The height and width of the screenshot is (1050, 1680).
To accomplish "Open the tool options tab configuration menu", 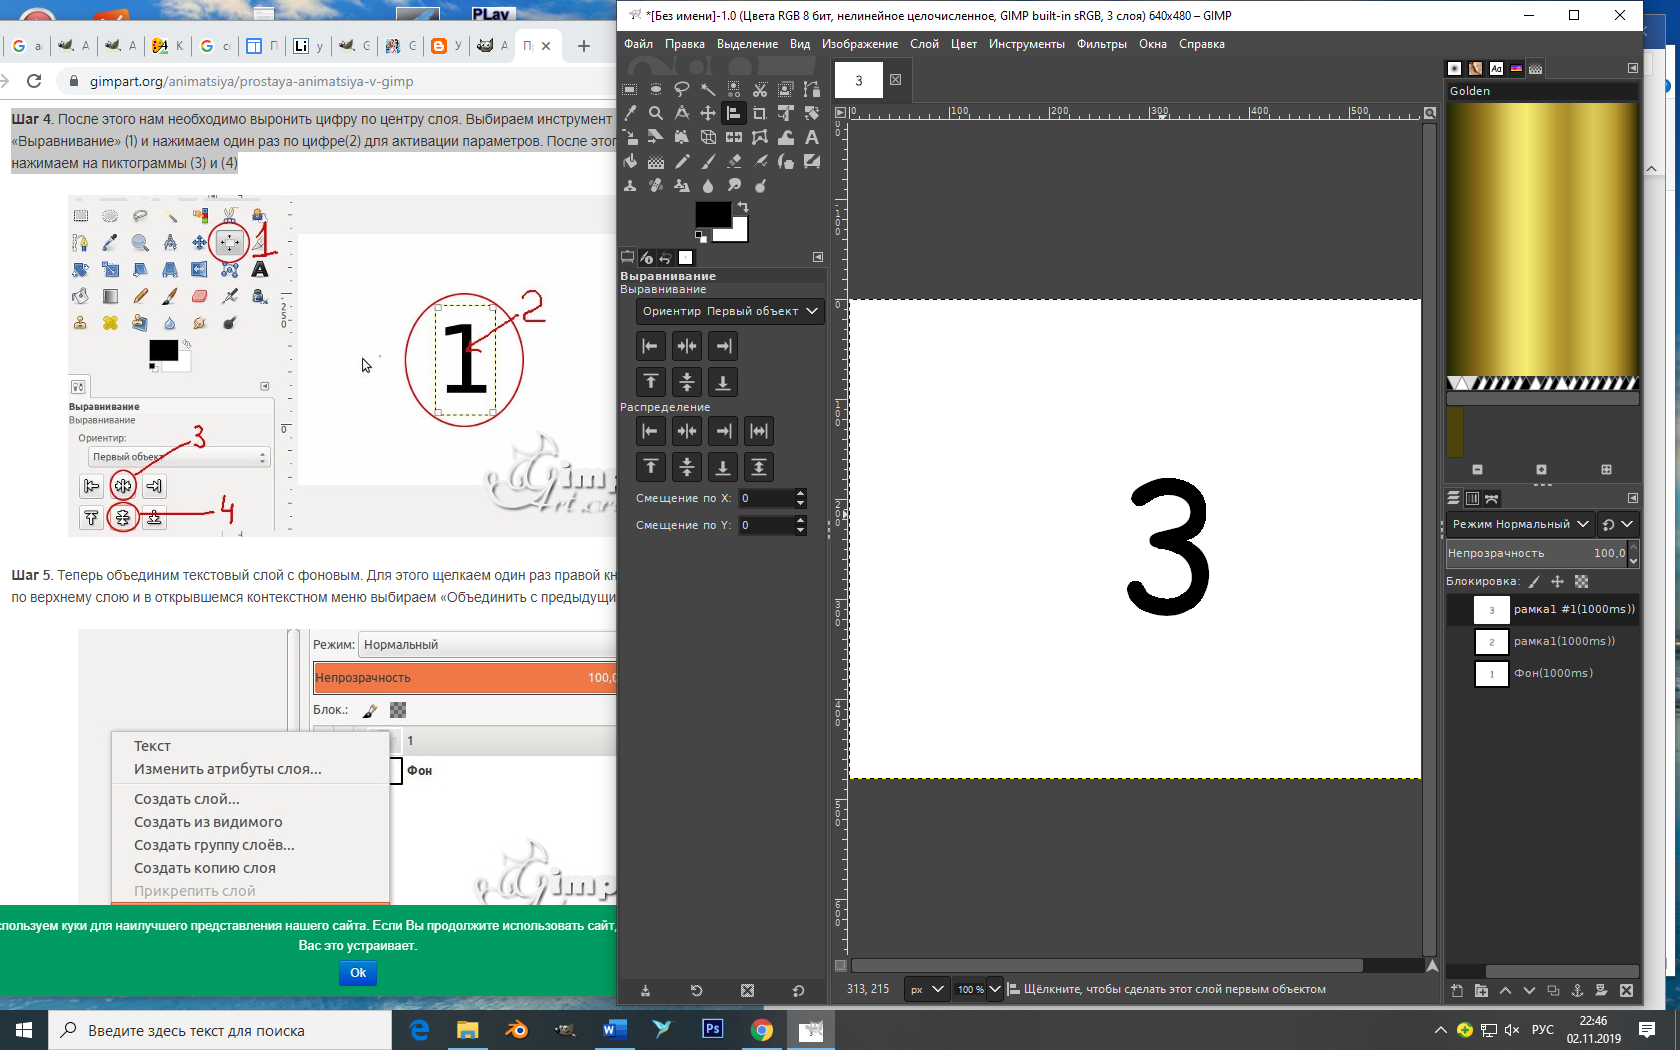I will (817, 257).
